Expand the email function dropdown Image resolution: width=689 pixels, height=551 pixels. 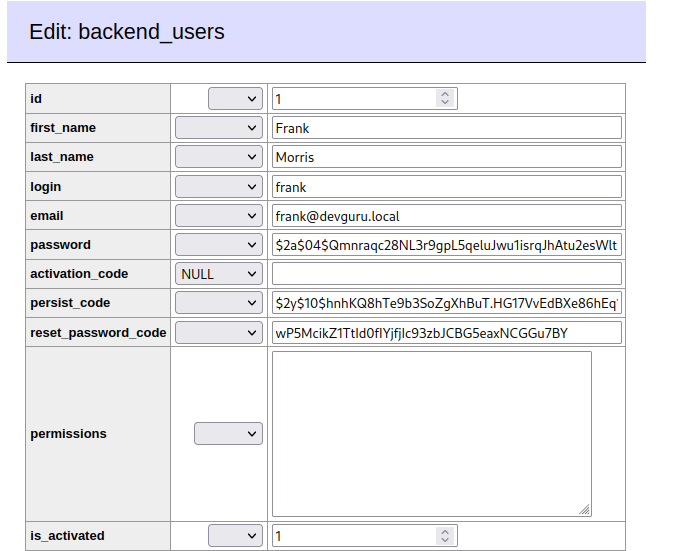[218, 215]
